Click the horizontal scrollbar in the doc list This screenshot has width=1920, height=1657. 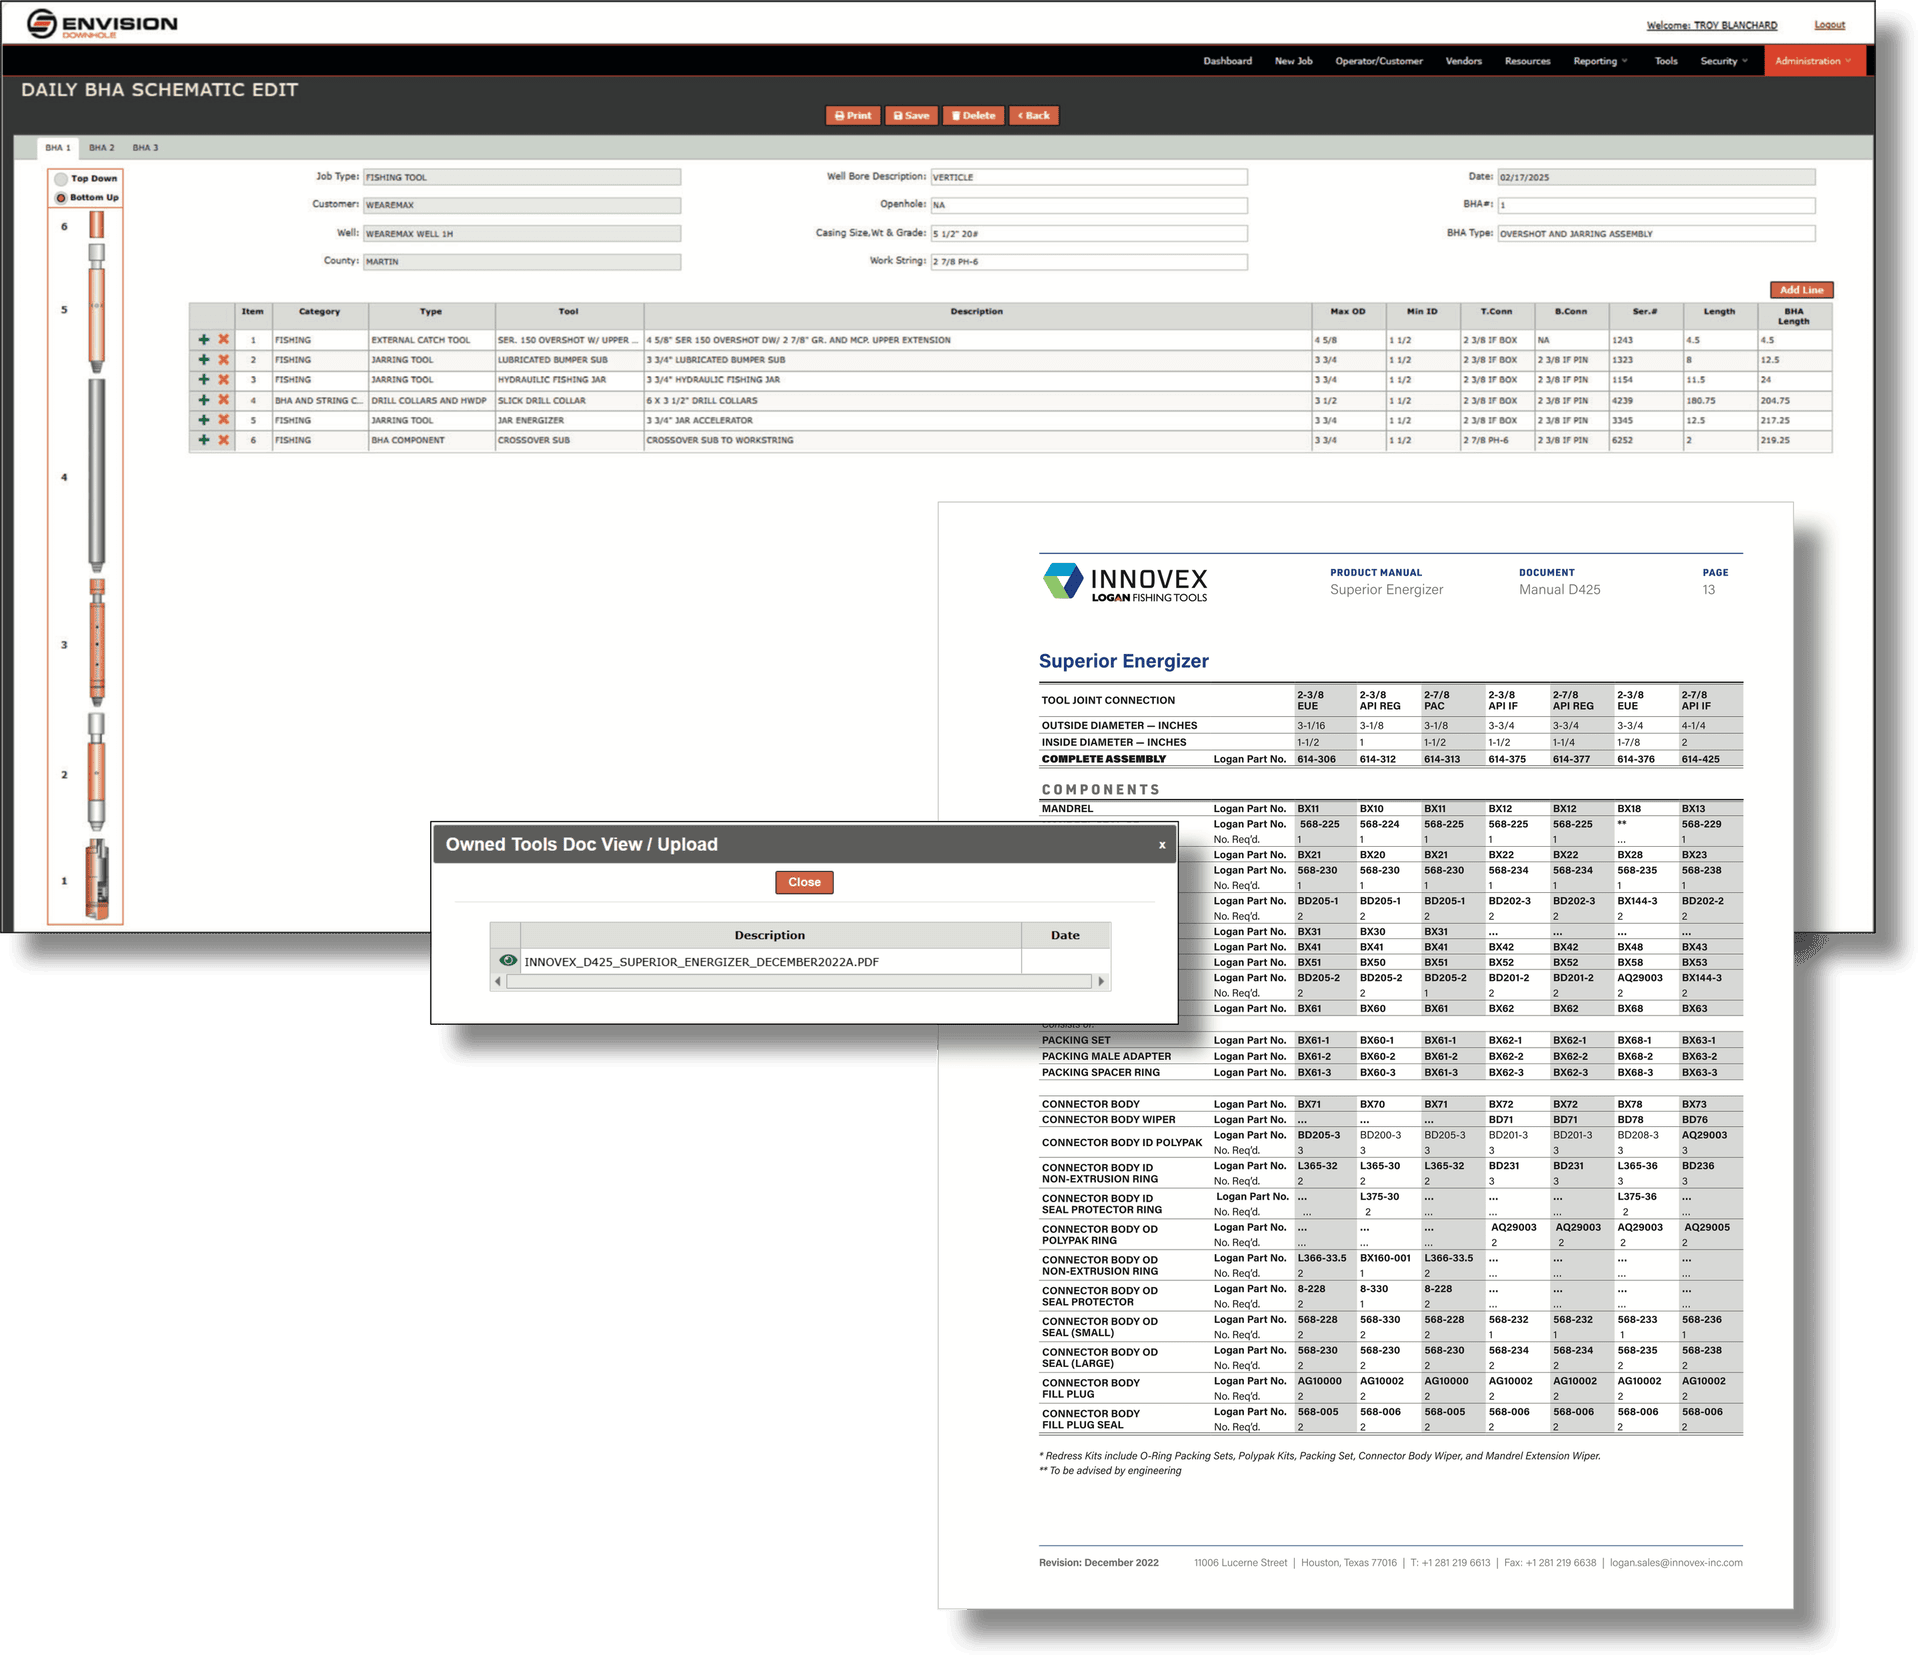click(798, 982)
